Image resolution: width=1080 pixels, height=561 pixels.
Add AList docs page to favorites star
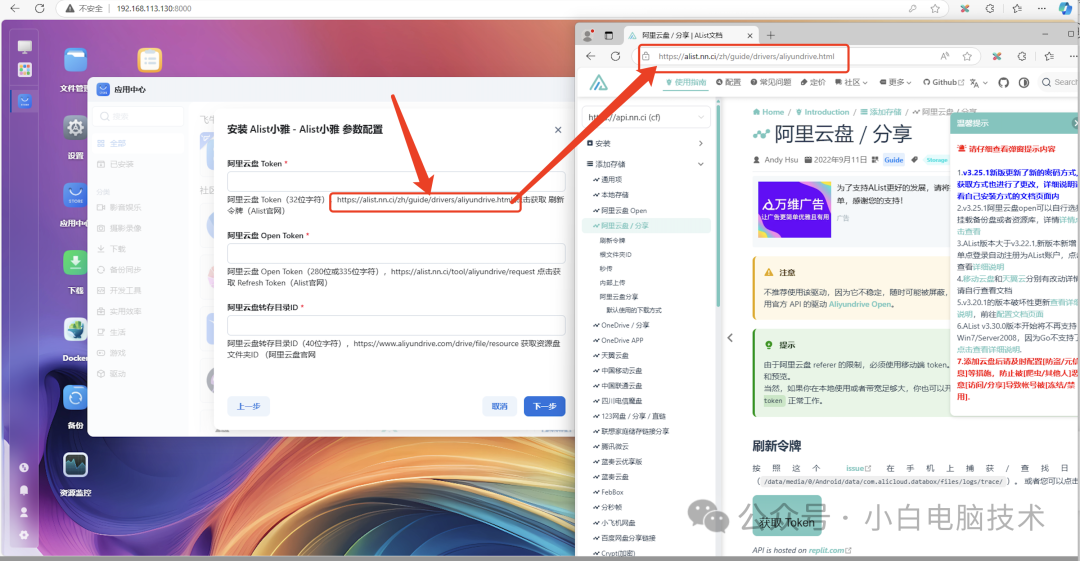967,57
